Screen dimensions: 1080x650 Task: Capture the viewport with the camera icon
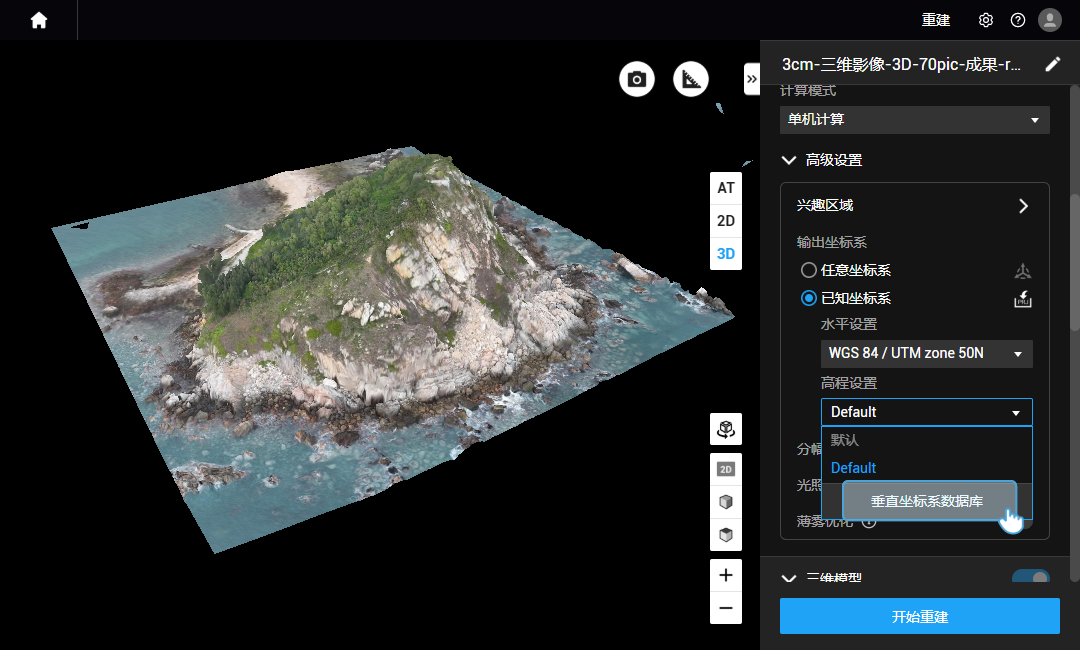[636, 79]
